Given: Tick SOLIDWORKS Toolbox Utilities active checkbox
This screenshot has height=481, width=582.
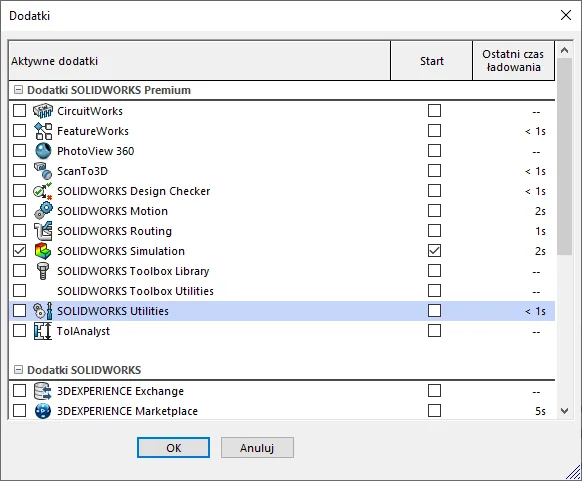Looking at the screenshot, I should point(19,291).
